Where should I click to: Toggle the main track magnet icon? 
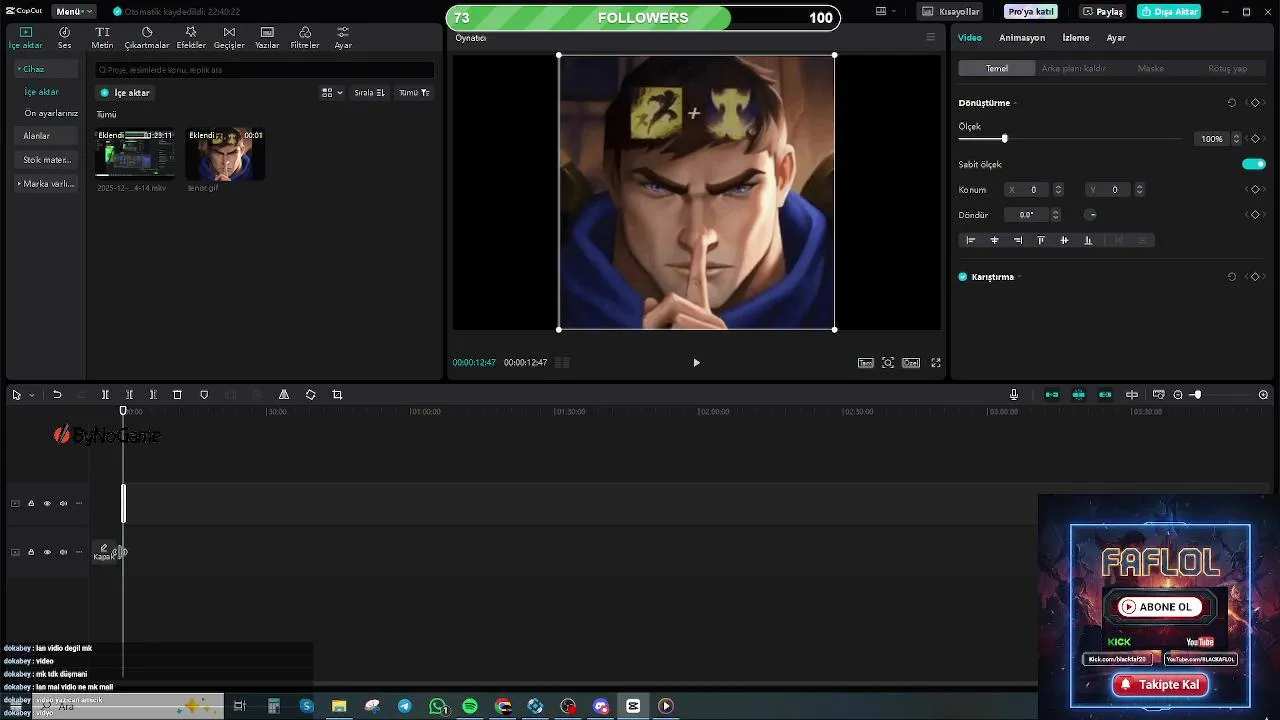click(1052, 395)
